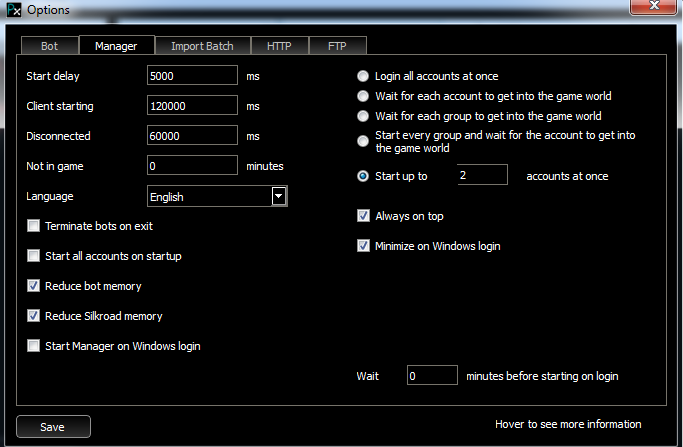Image resolution: width=683 pixels, height=447 pixels.
Task: Select the HTTP tab
Action: coord(279,46)
